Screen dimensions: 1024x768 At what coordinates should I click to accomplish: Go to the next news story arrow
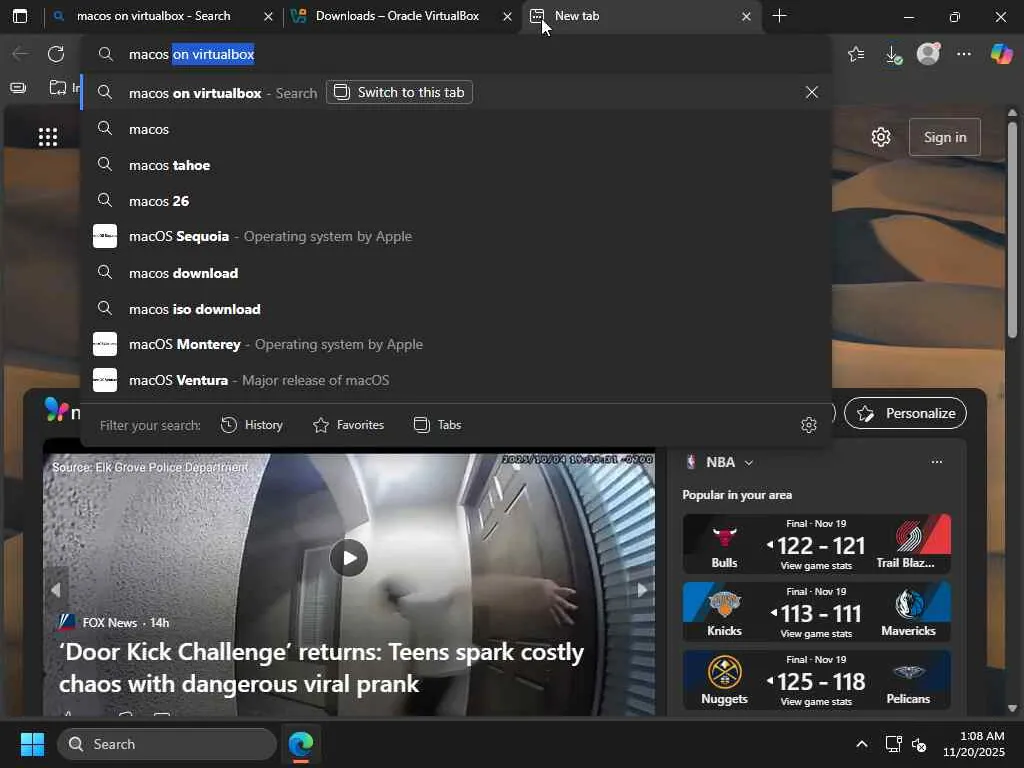[x=642, y=590]
